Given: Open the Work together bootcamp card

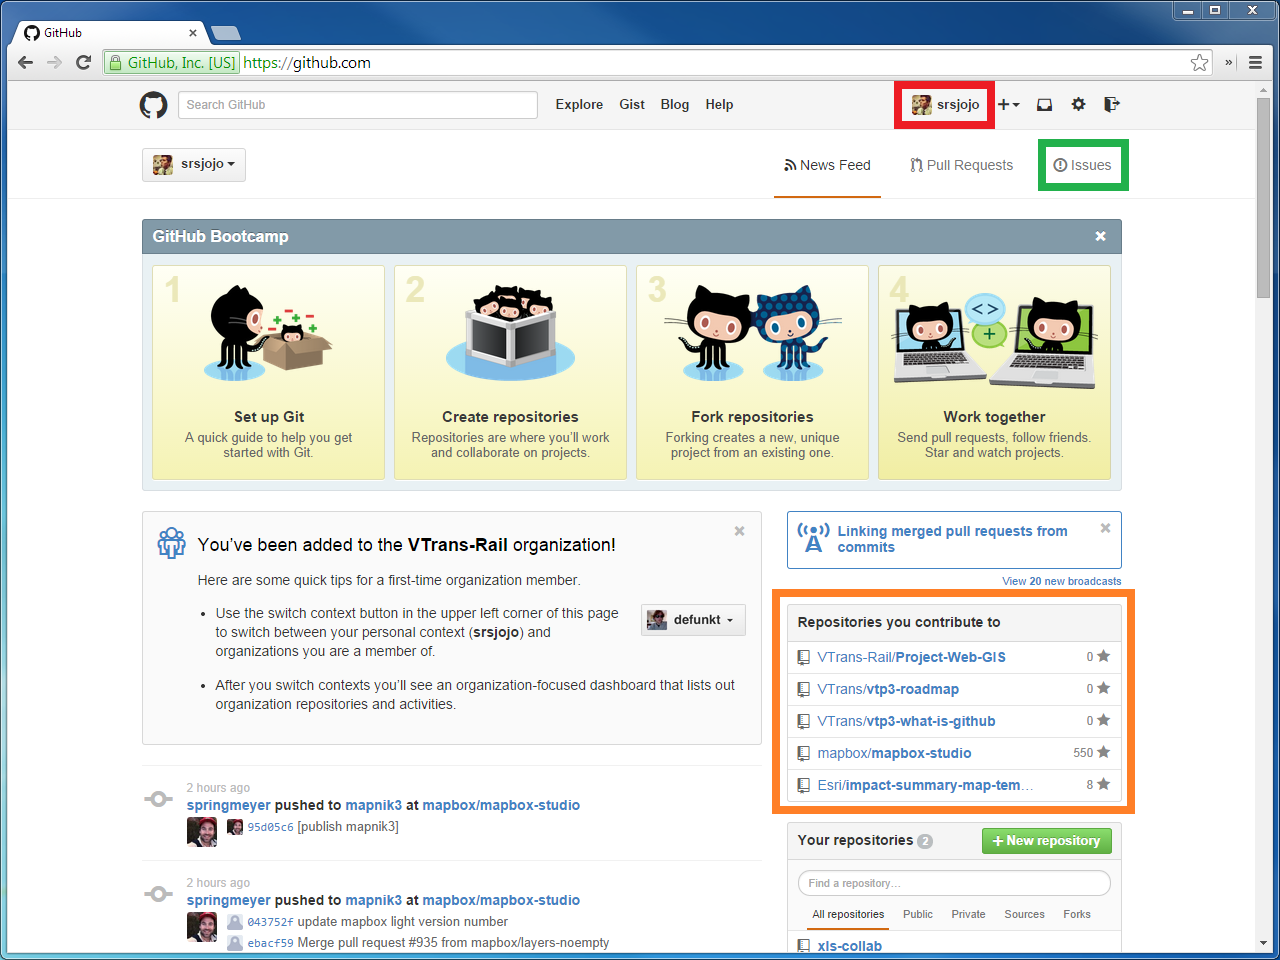Looking at the screenshot, I should click(x=994, y=372).
